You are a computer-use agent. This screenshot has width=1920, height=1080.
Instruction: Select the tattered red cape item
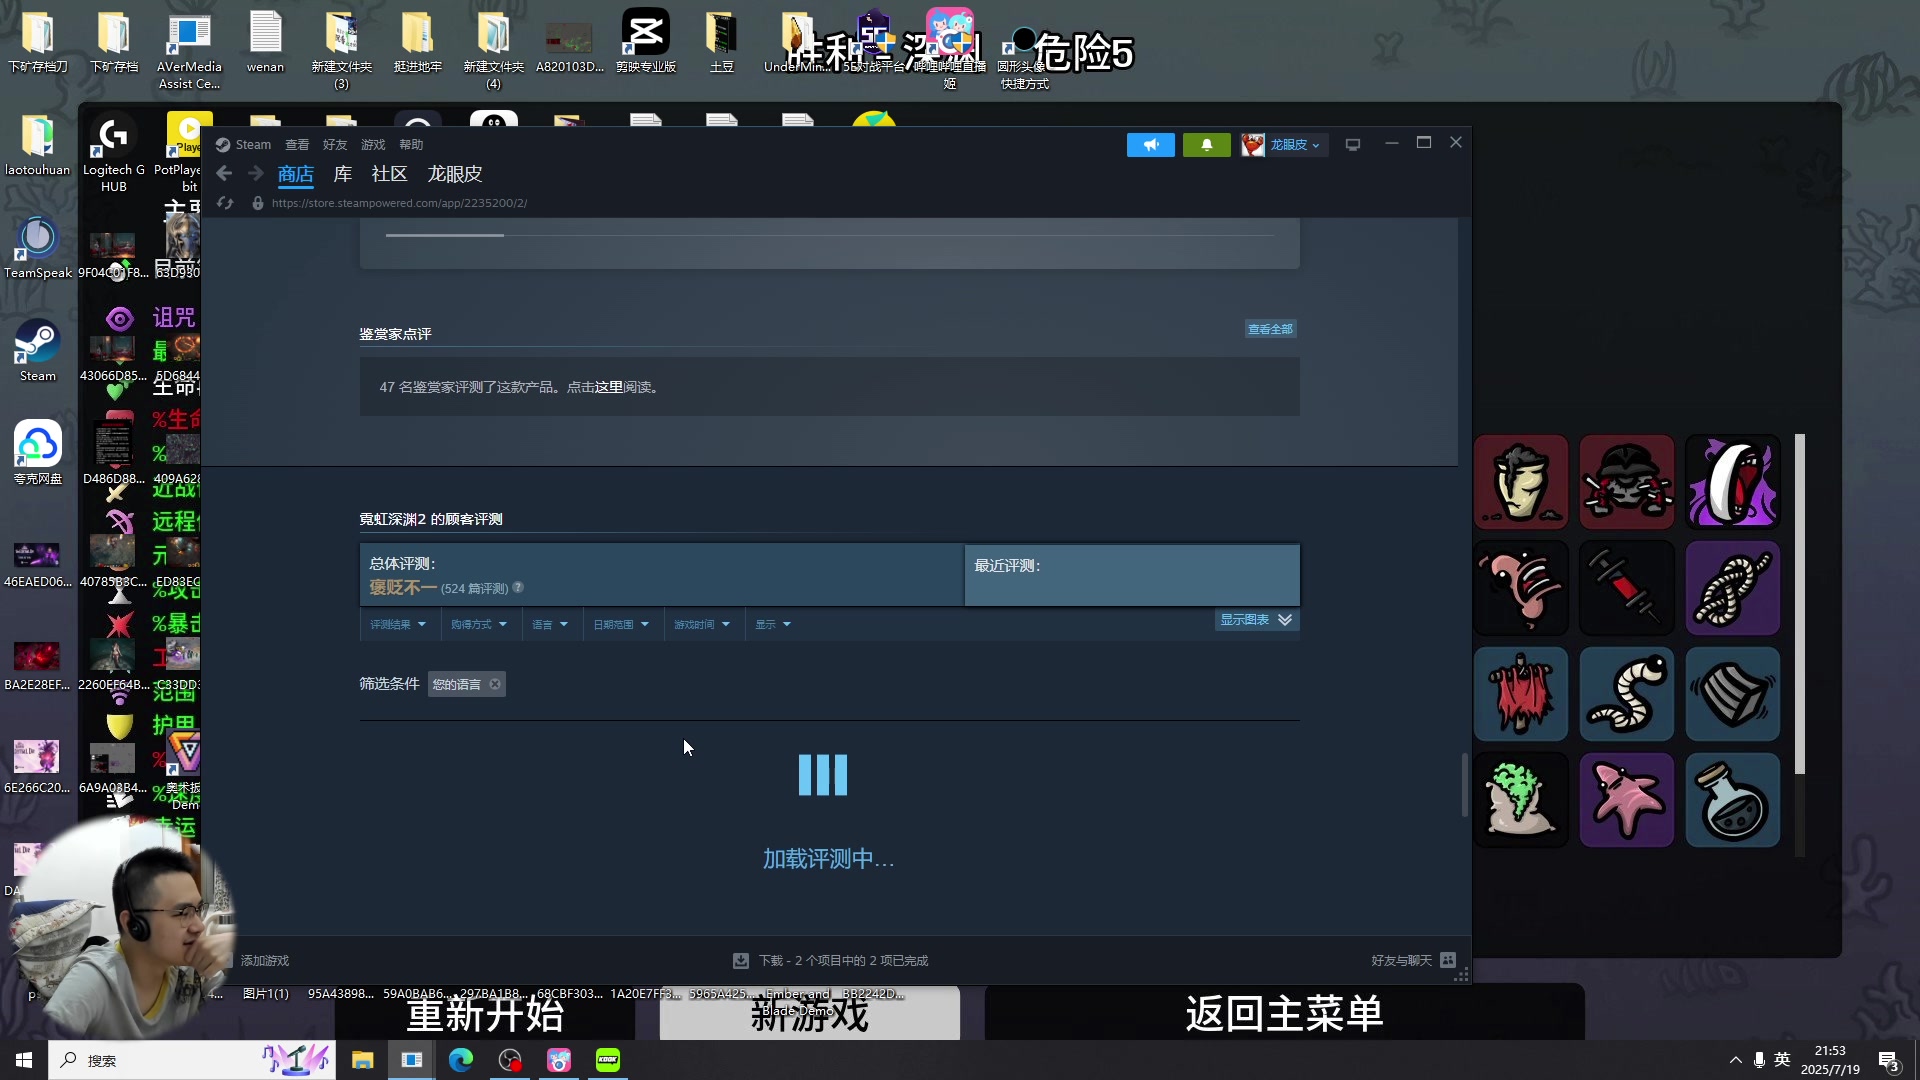[1521, 694]
